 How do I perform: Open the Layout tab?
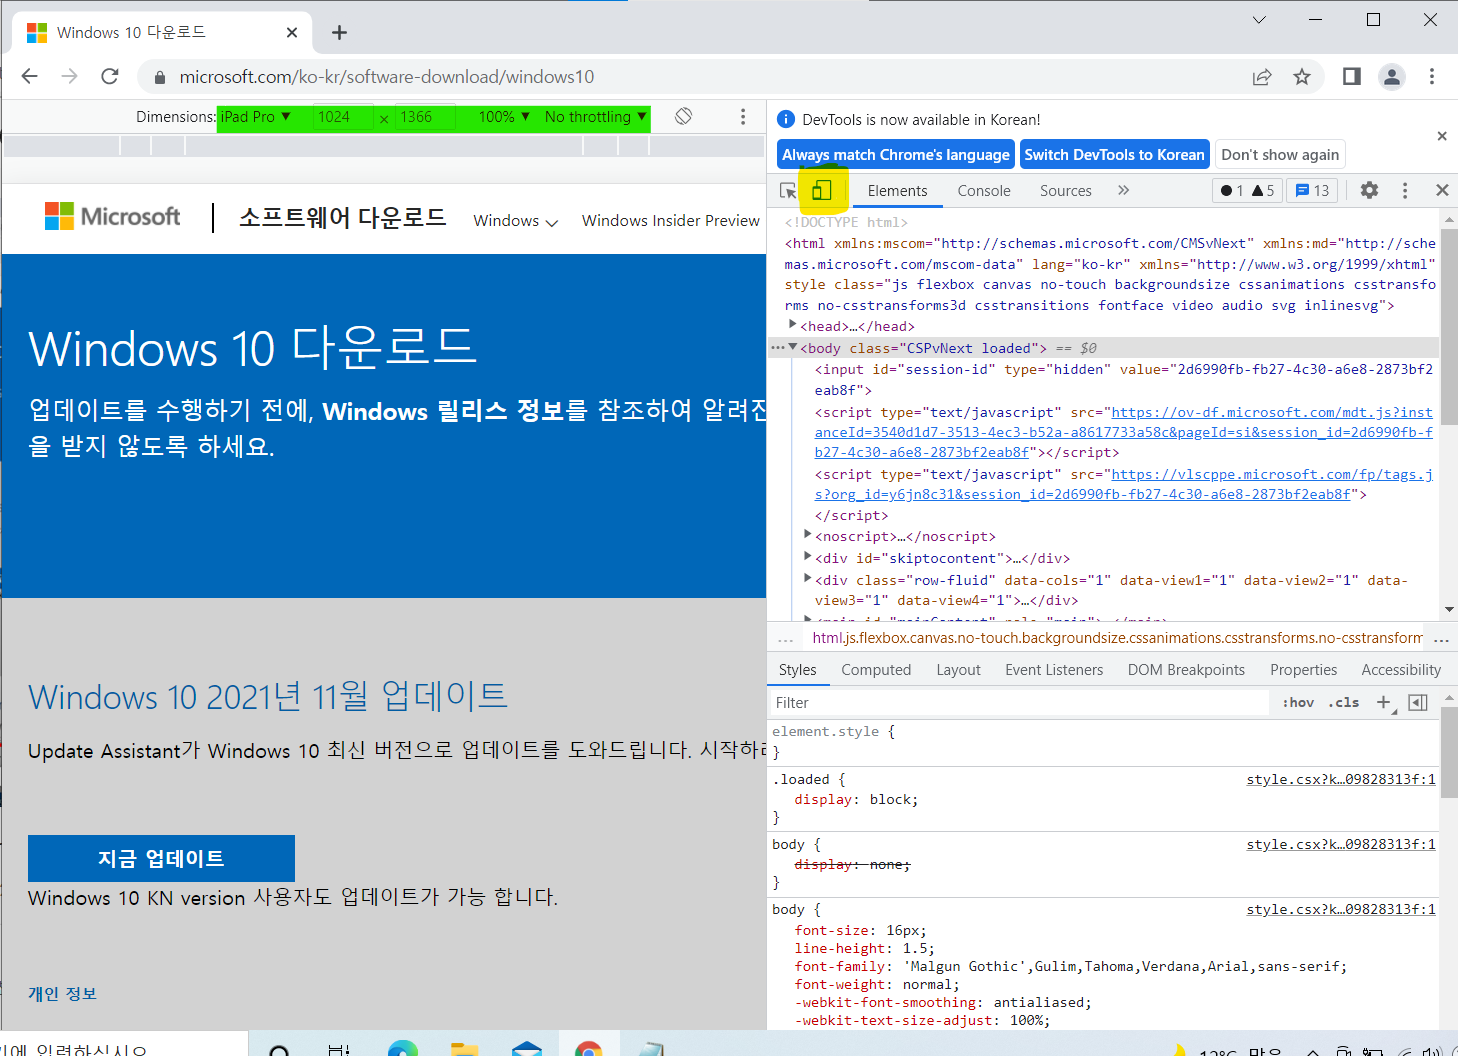[x=958, y=670]
